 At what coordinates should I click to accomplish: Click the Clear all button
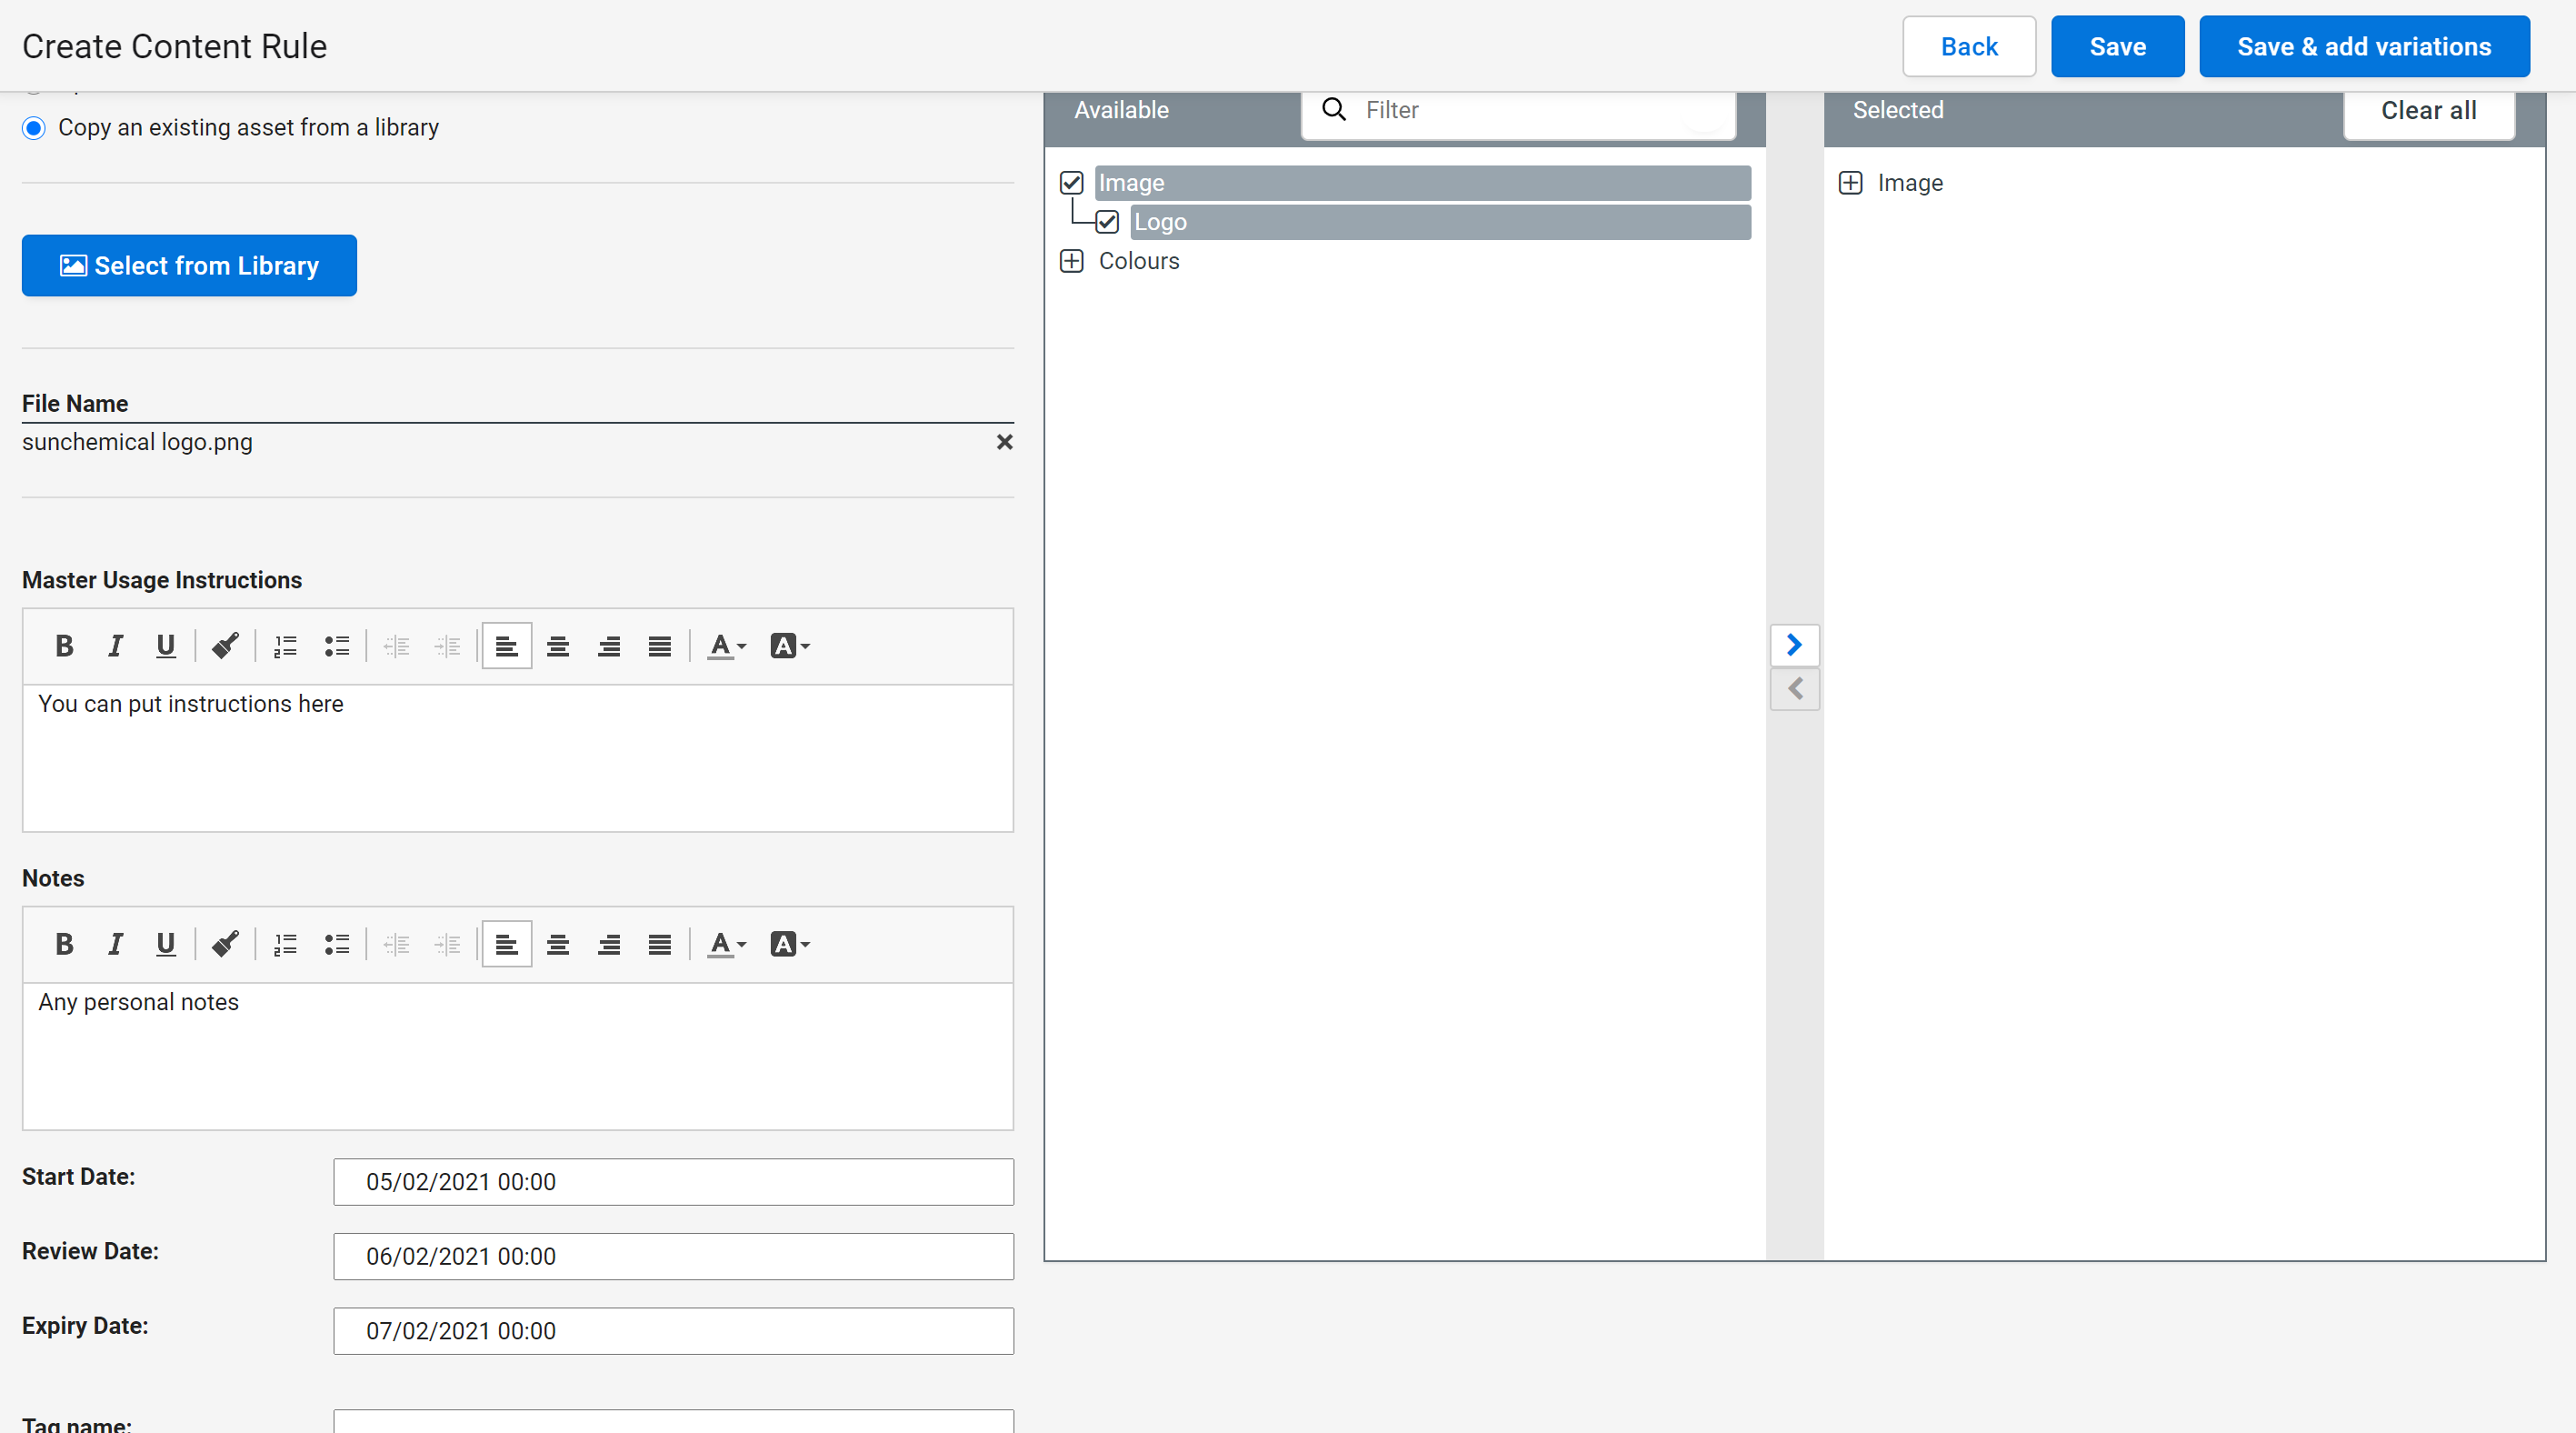coord(2427,111)
